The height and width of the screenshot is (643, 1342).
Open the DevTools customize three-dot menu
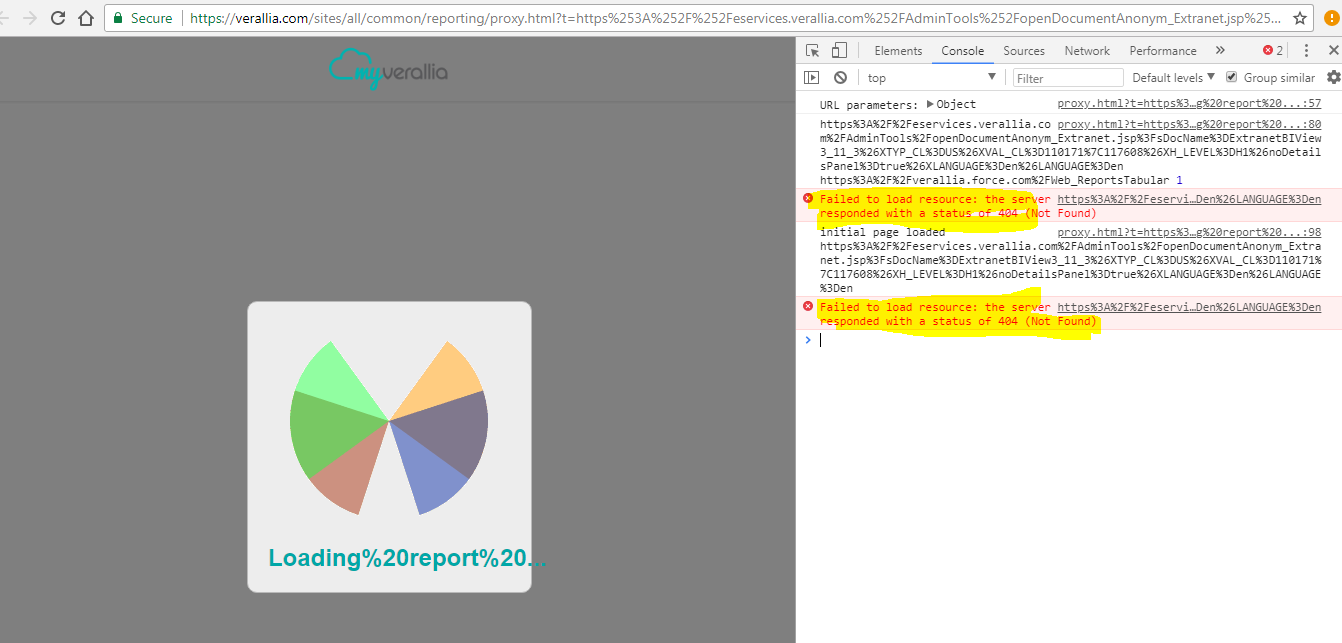click(x=1306, y=50)
